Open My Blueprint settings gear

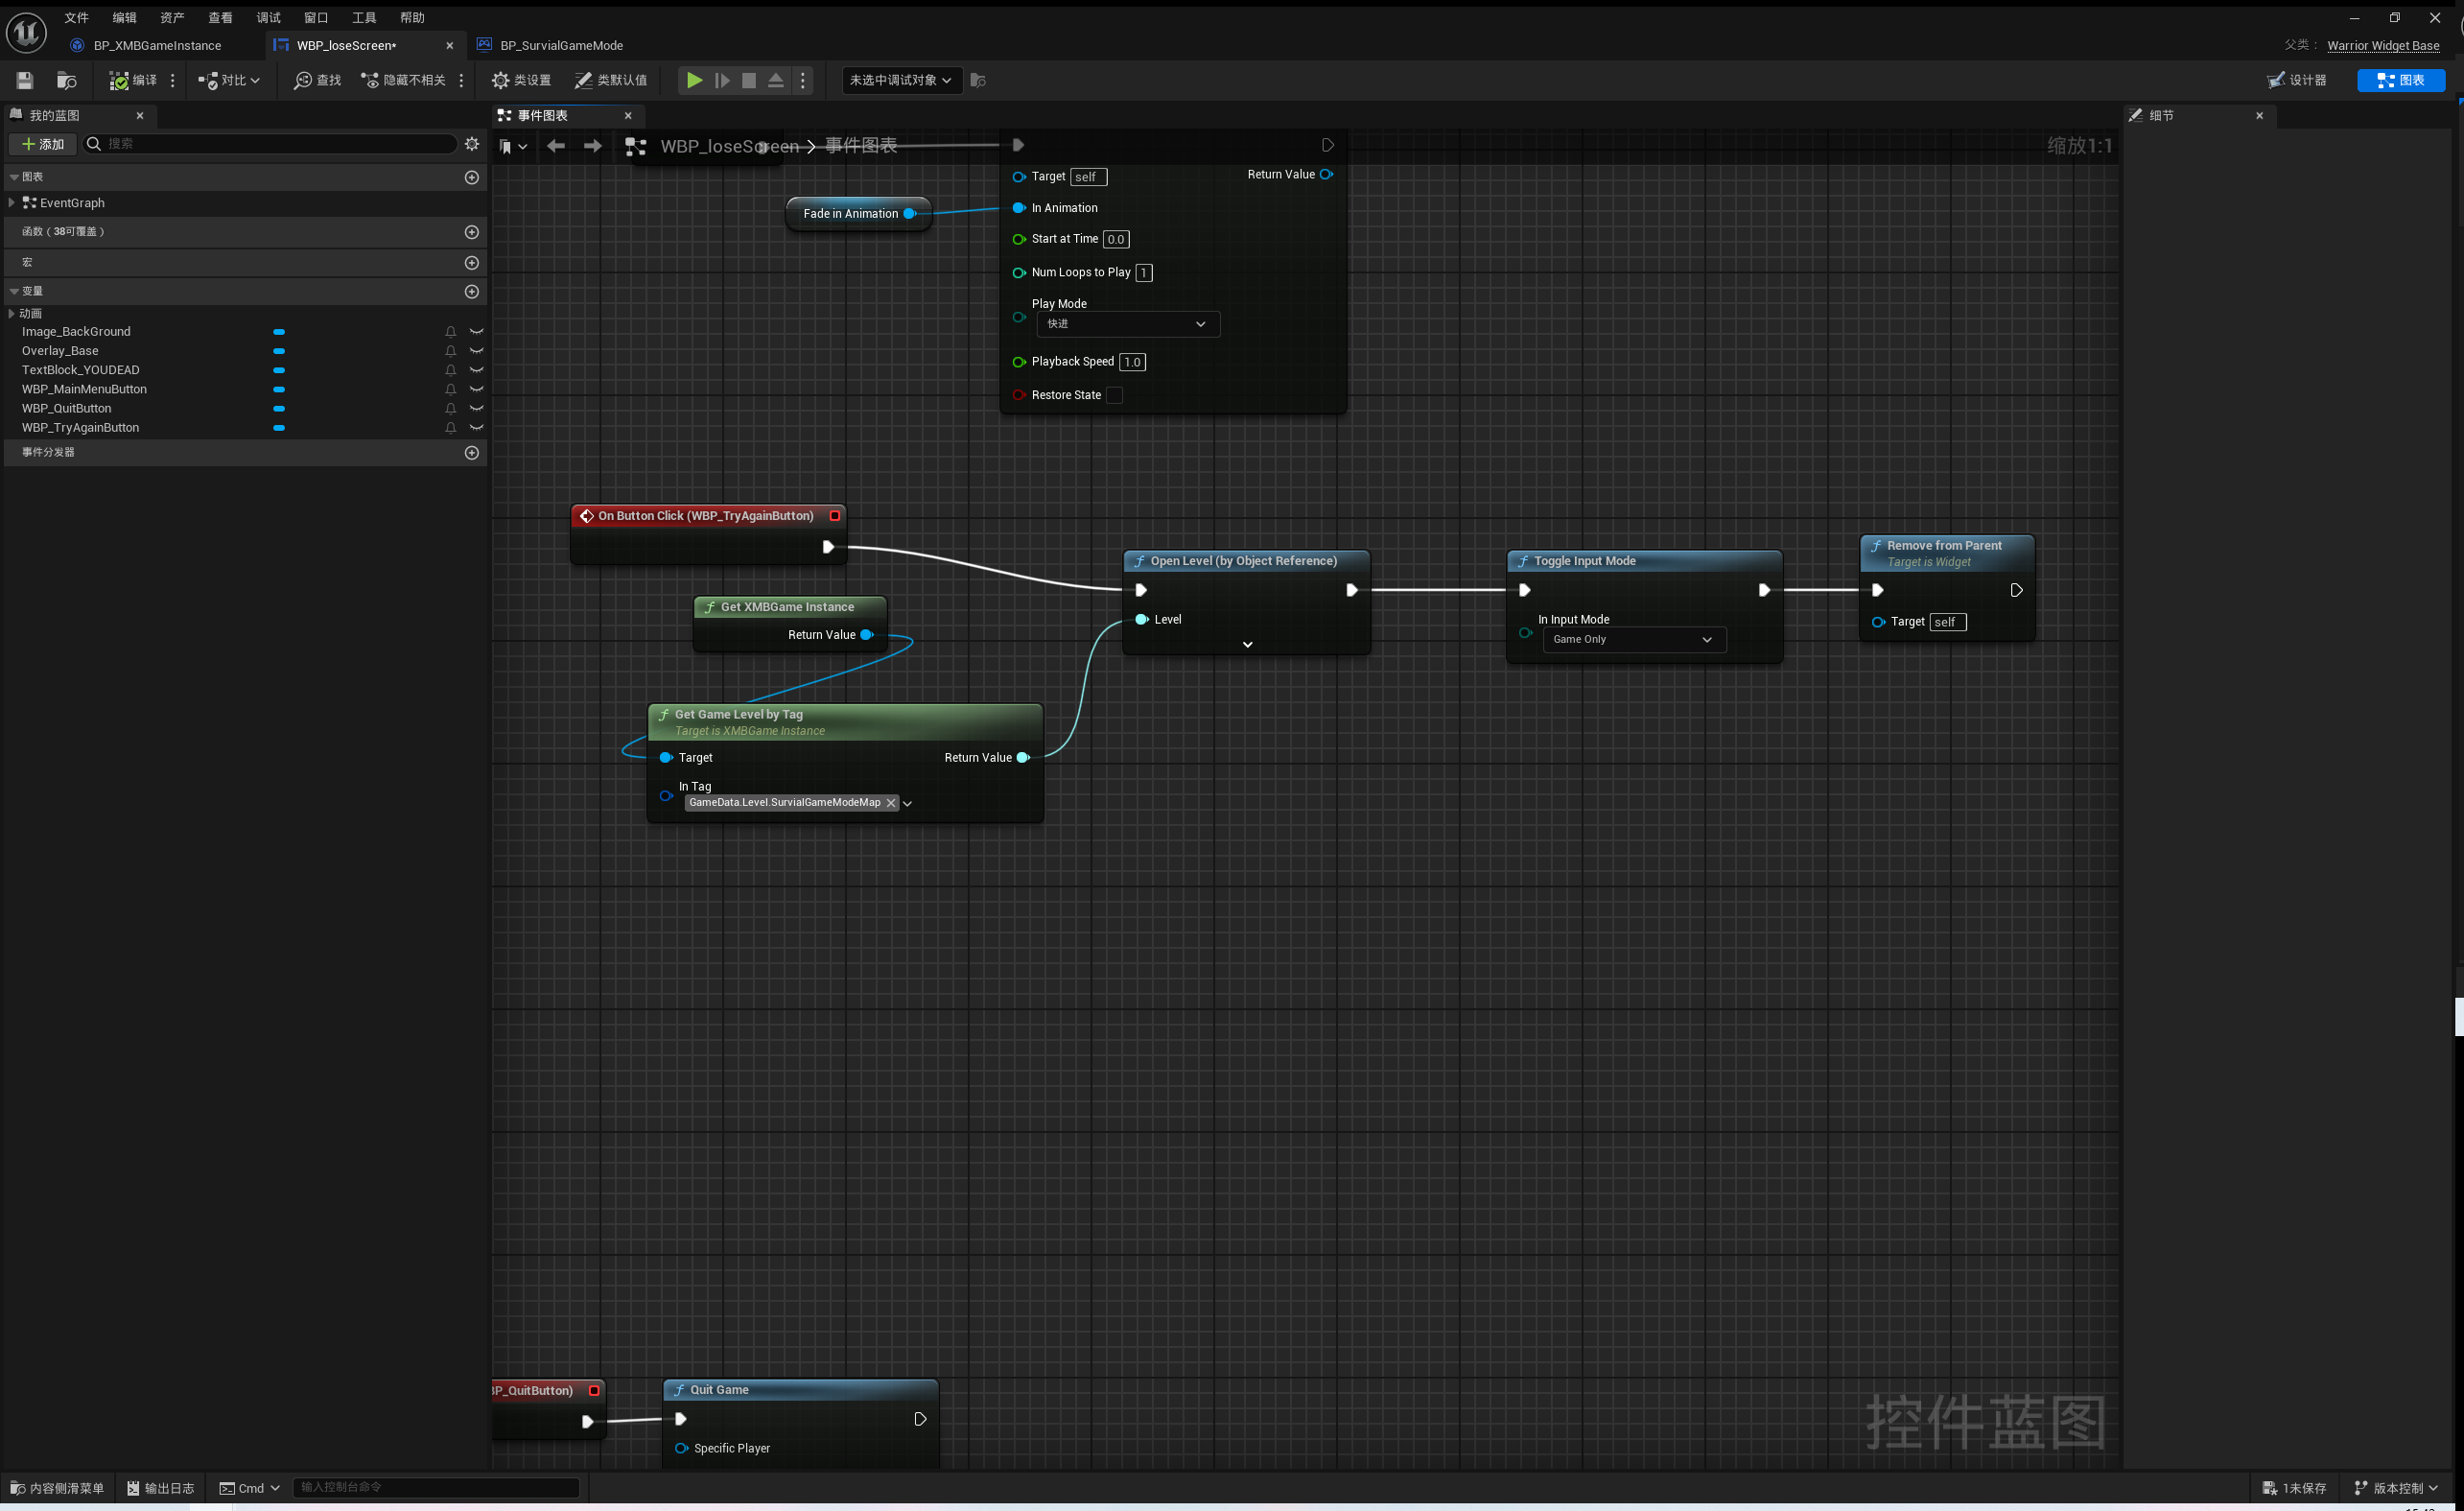coord(472,144)
